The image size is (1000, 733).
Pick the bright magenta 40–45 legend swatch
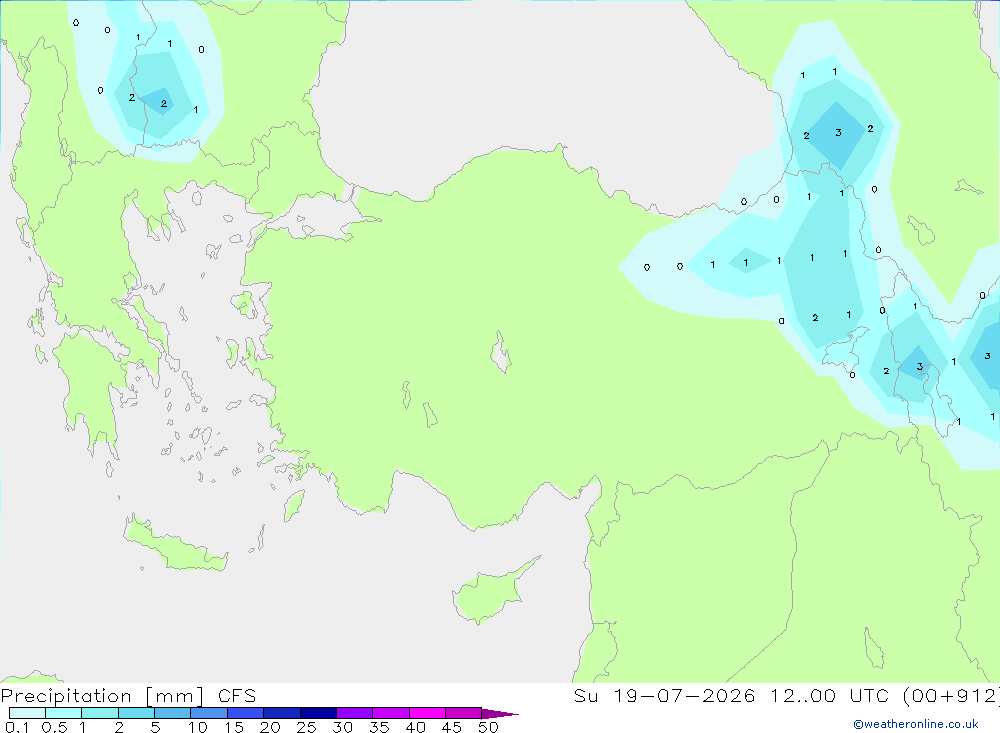(x=427, y=713)
